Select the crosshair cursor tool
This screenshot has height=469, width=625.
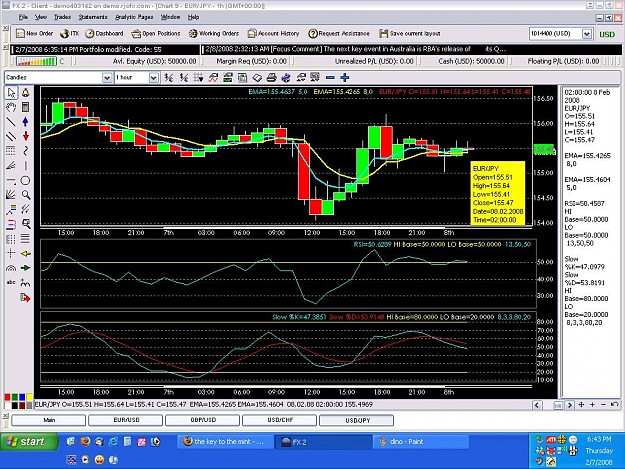(11, 253)
